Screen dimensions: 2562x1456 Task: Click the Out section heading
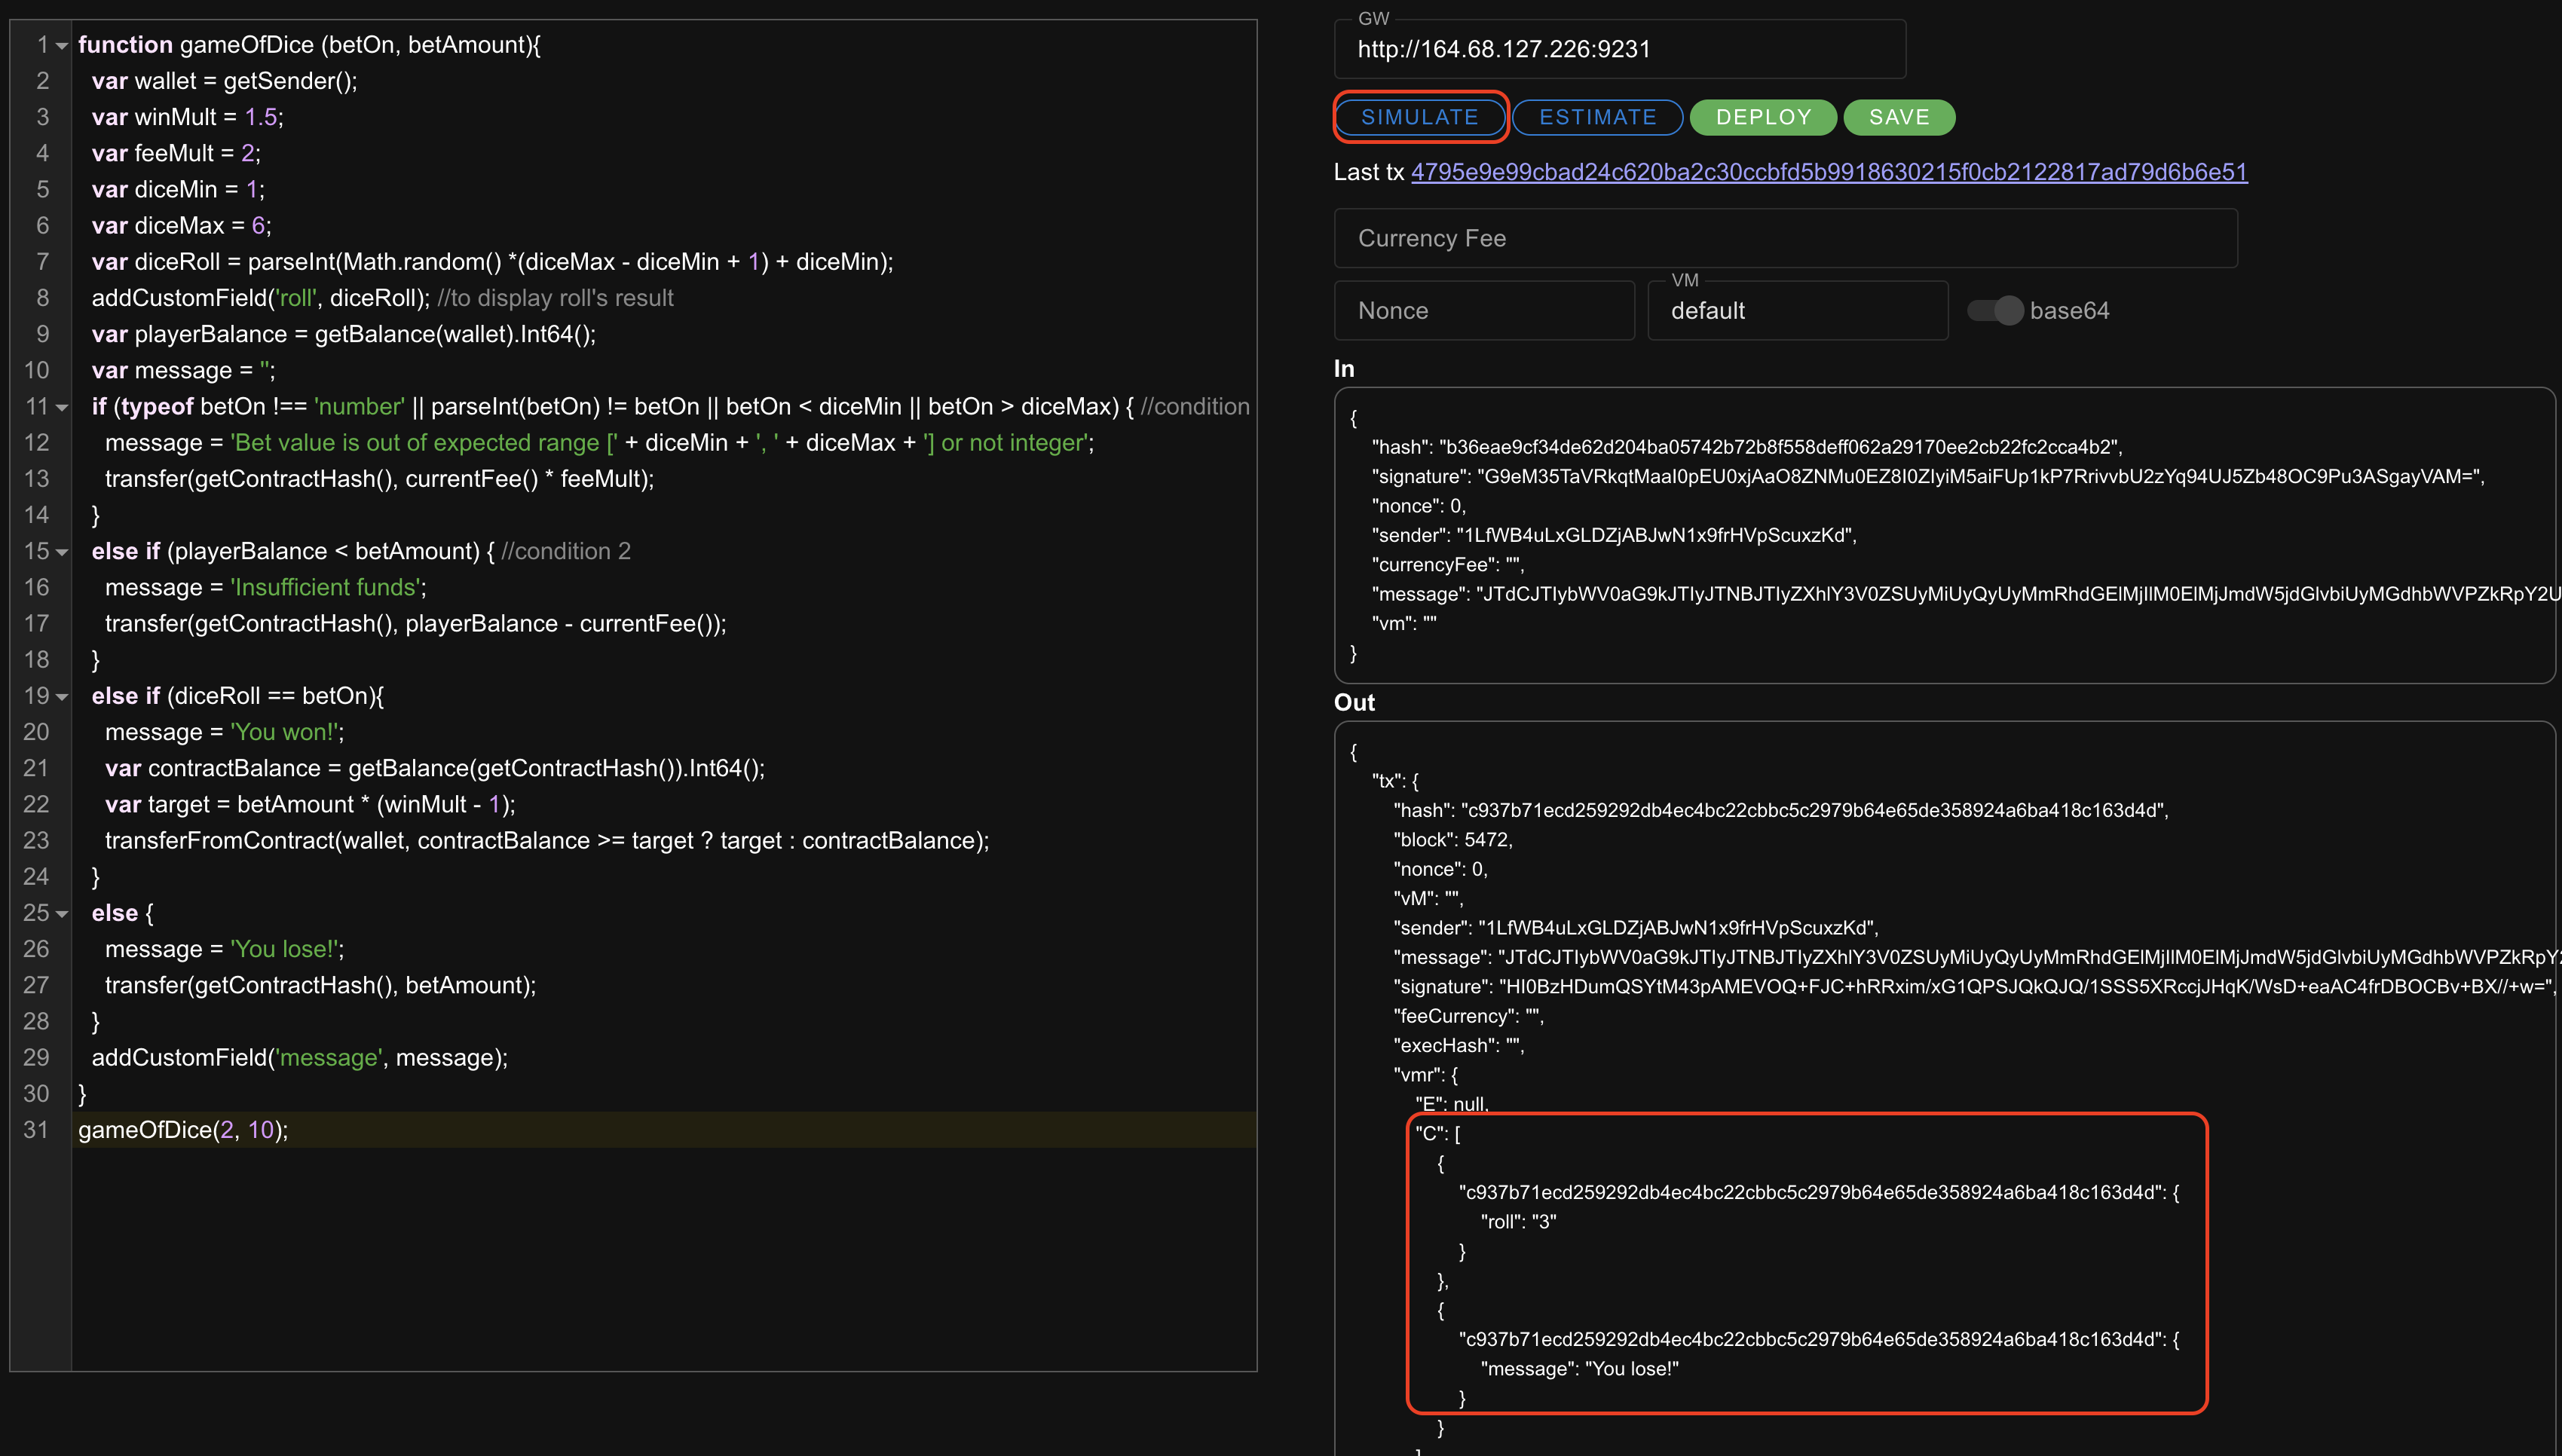1354,703
